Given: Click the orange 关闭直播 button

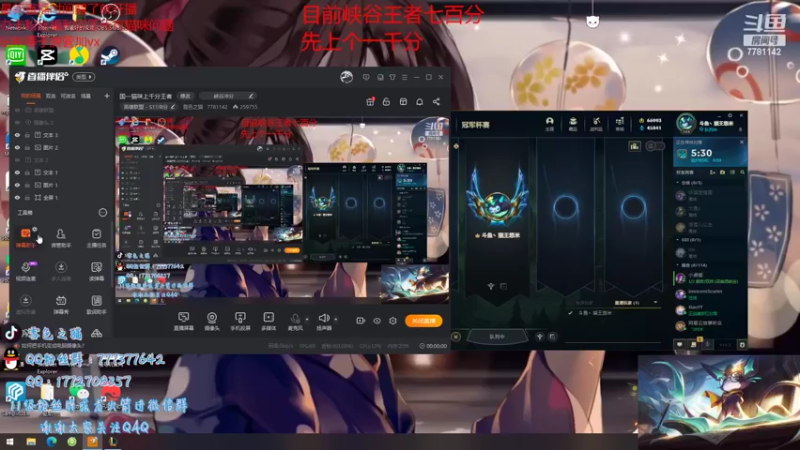Looking at the screenshot, I should 423,321.
